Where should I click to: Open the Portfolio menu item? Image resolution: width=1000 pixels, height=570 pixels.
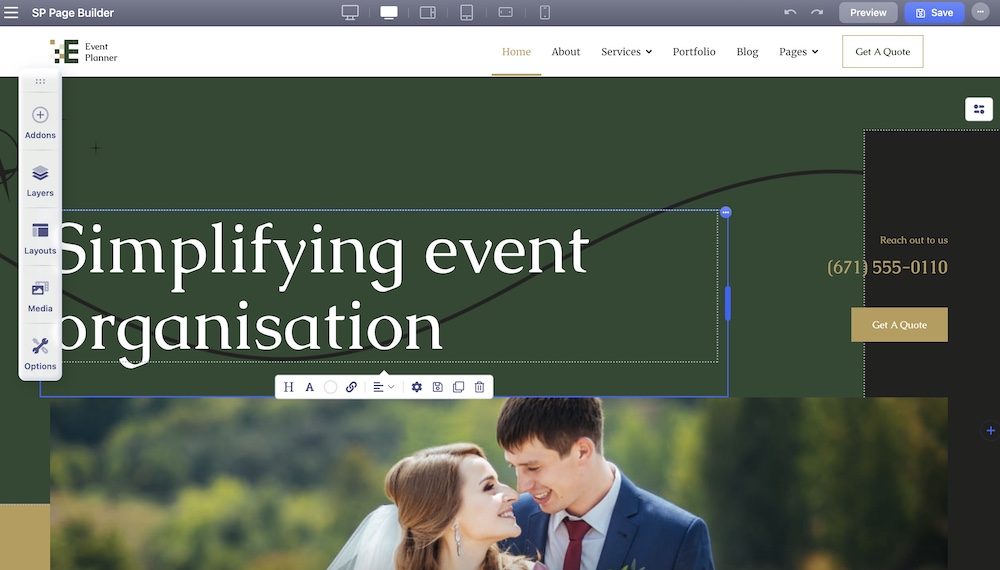coord(694,52)
